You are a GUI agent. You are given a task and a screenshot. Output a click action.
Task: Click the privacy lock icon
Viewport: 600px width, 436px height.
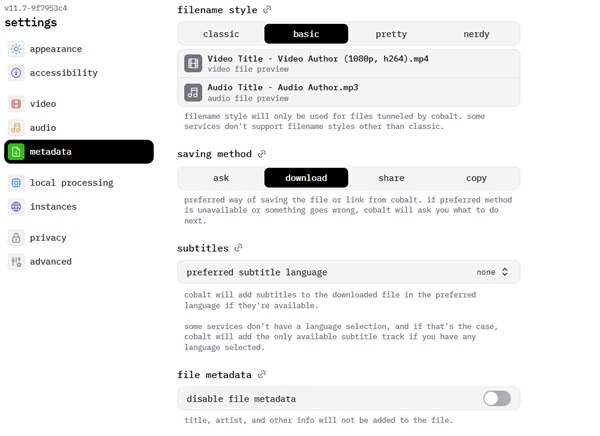[x=16, y=238]
